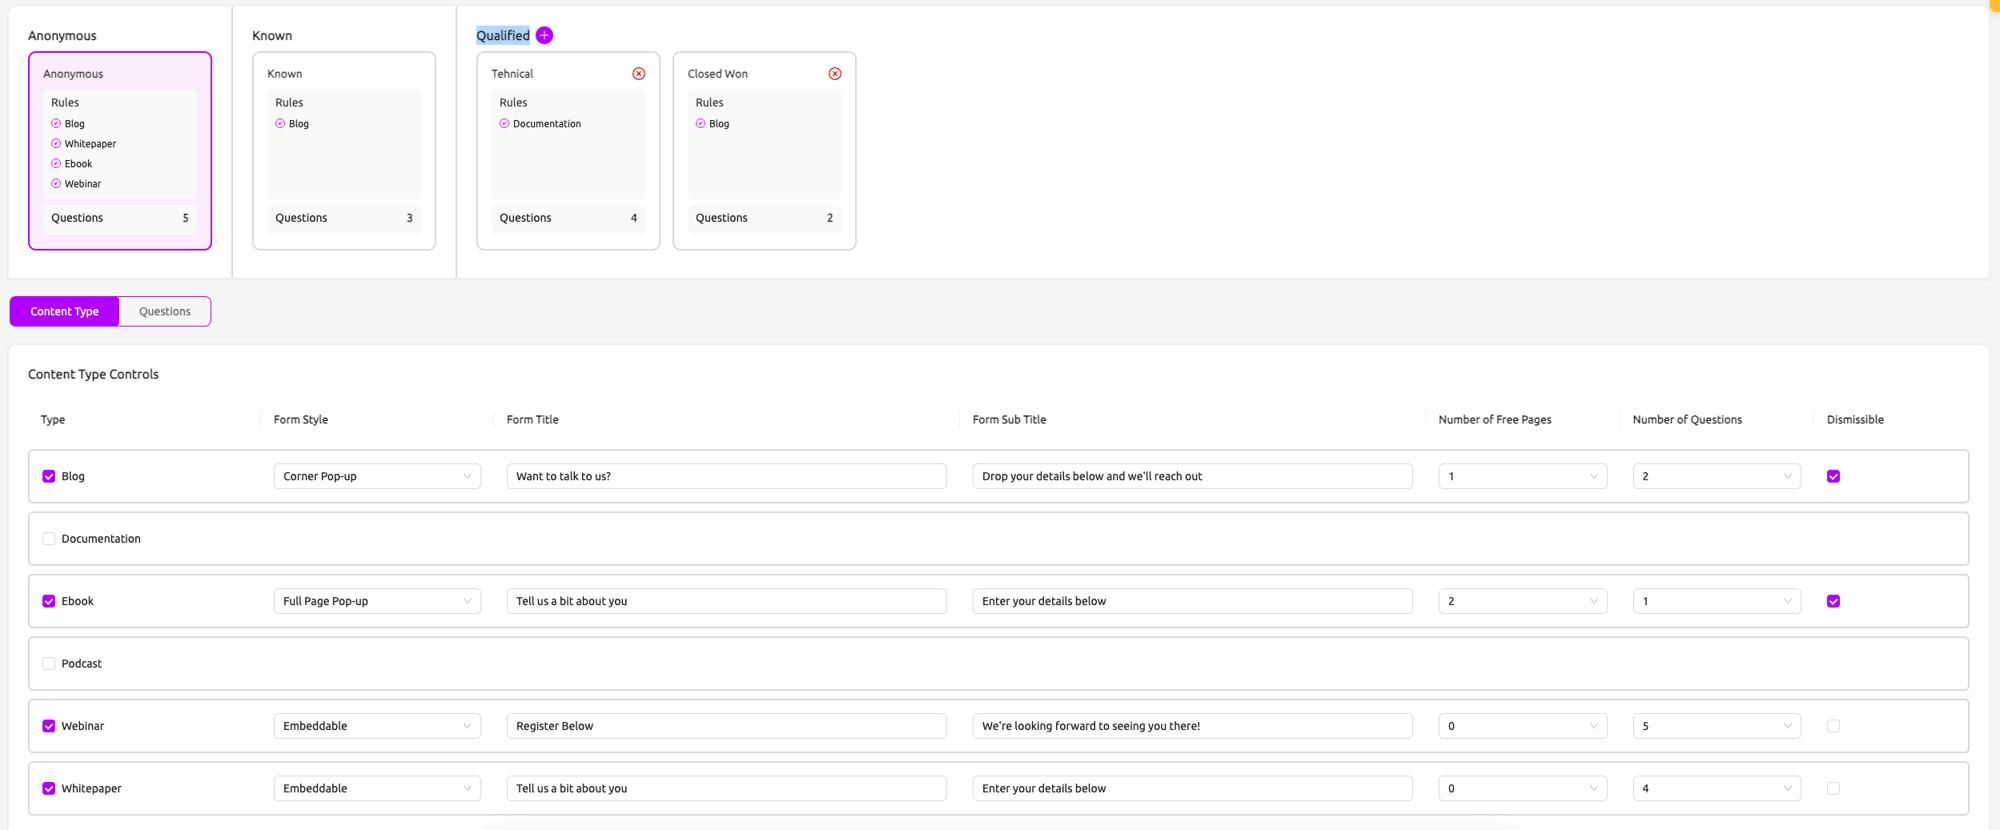
Task: Switch to the Questions tab
Action: [165, 311]
